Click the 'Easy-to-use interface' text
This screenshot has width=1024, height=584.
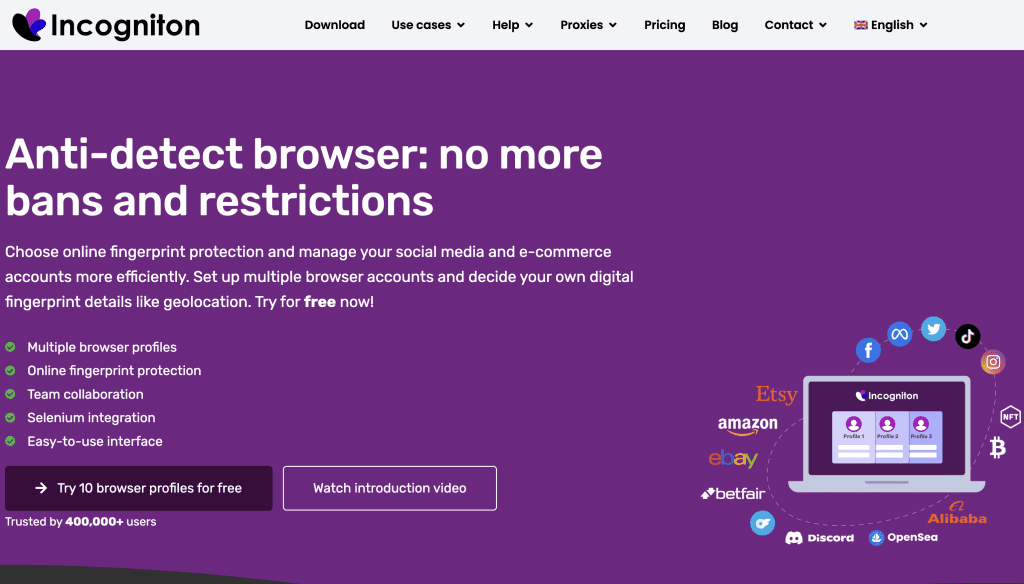(95, 441)
